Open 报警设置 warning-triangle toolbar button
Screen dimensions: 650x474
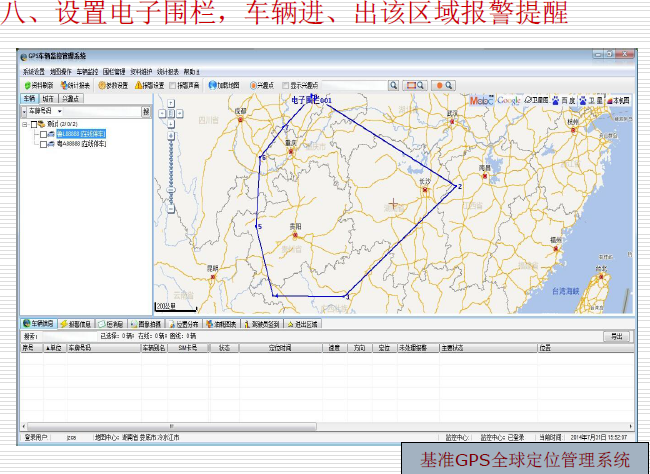point(150,86)
